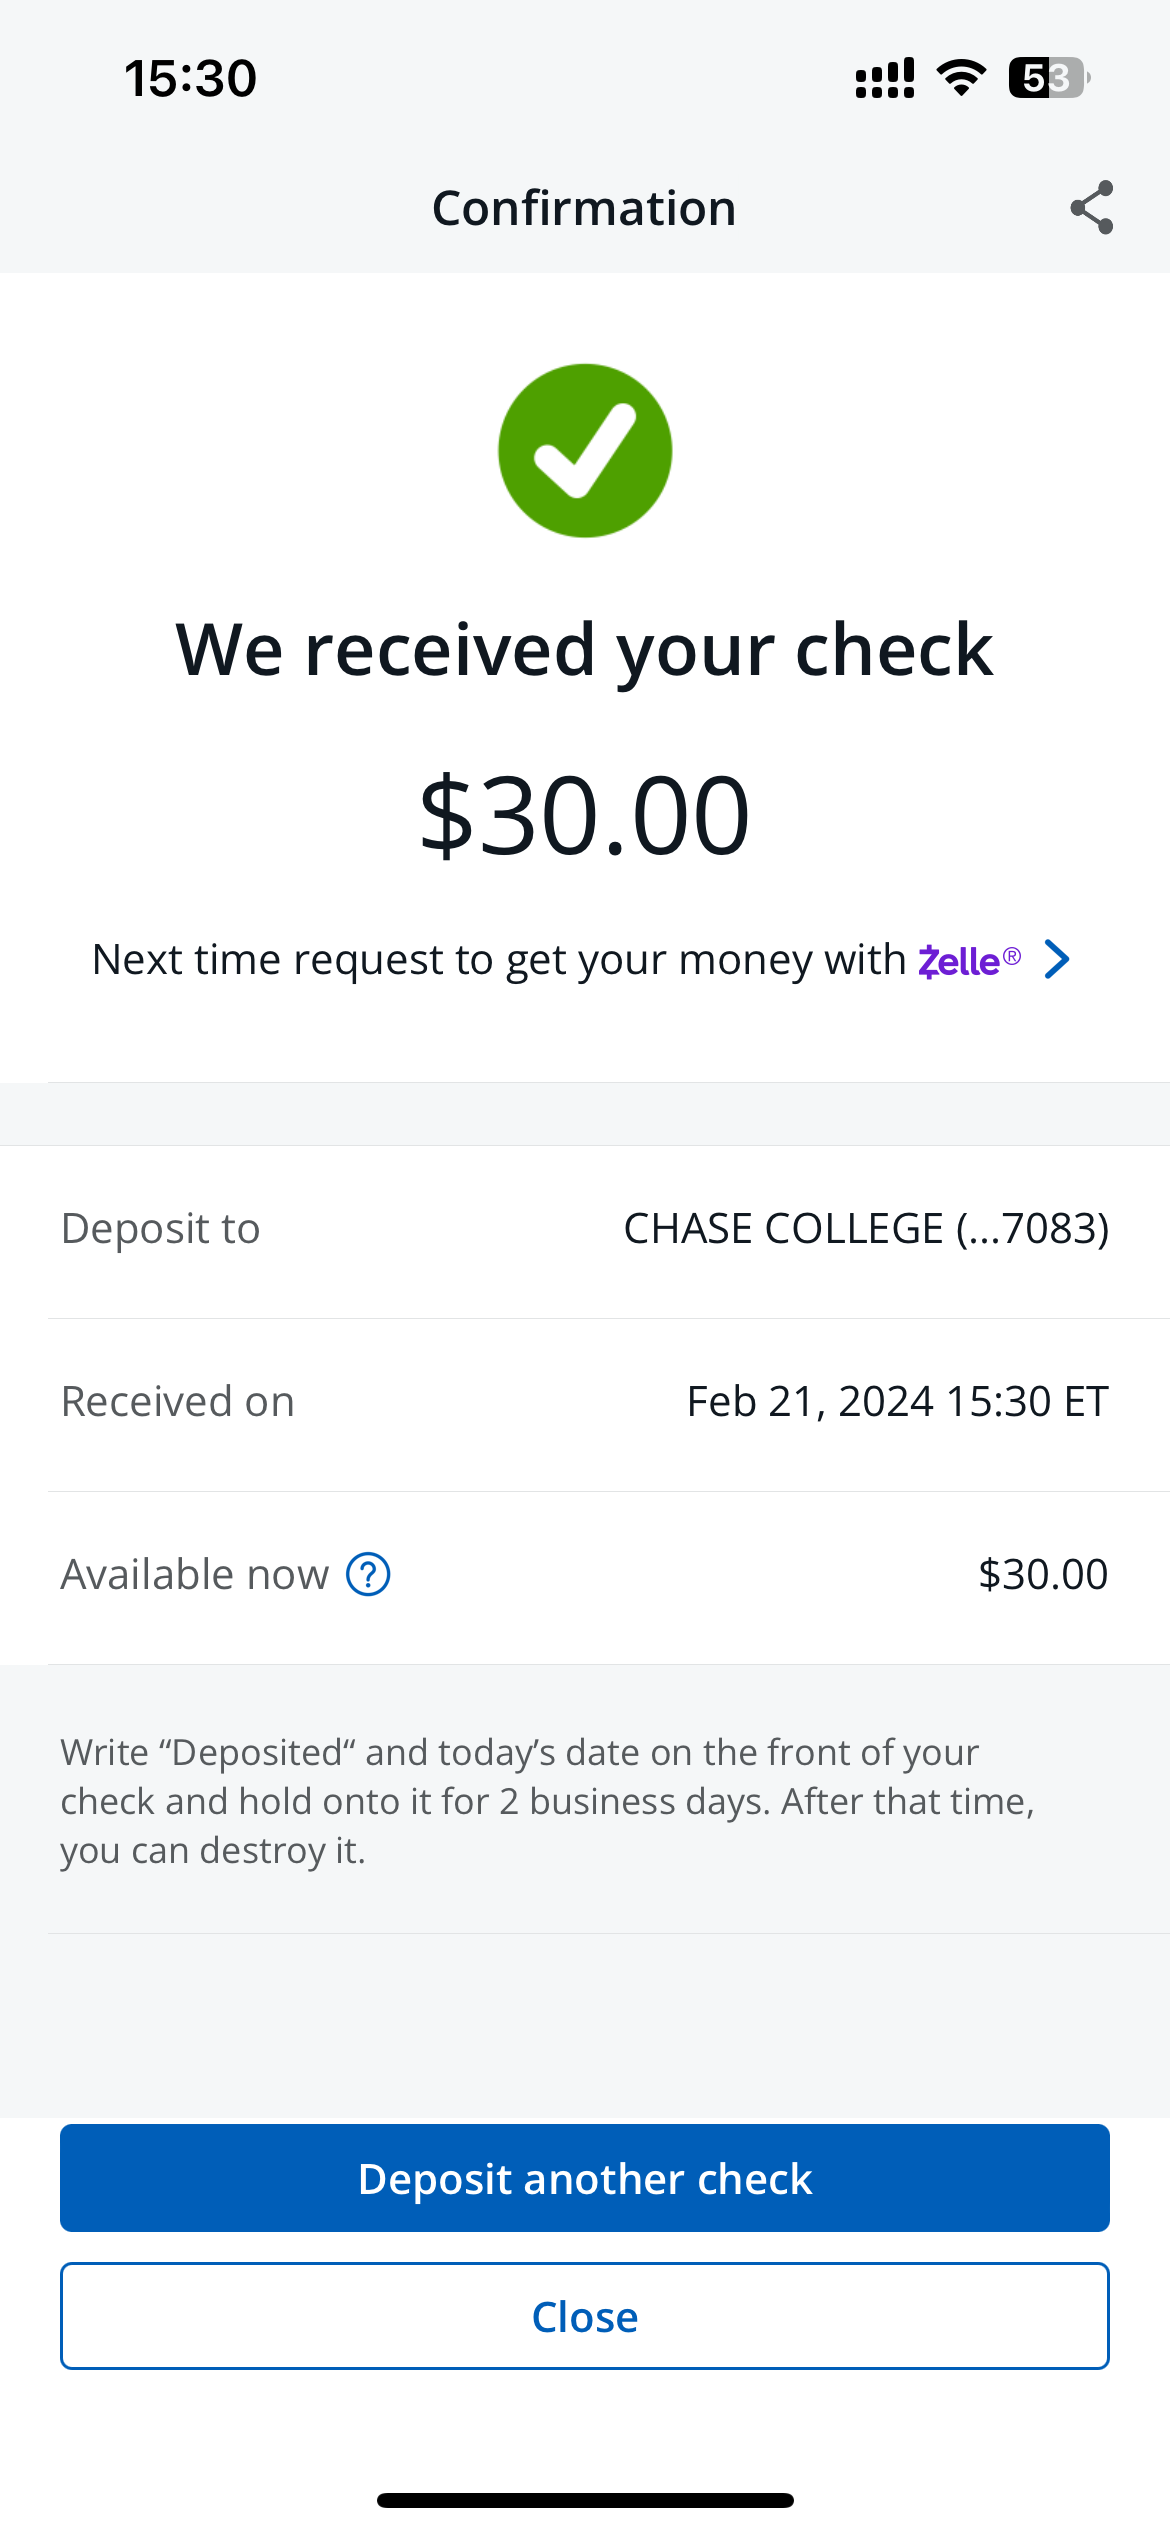Click the green success checkmark icon
1170x2532 pixels.
pos(585,451)
